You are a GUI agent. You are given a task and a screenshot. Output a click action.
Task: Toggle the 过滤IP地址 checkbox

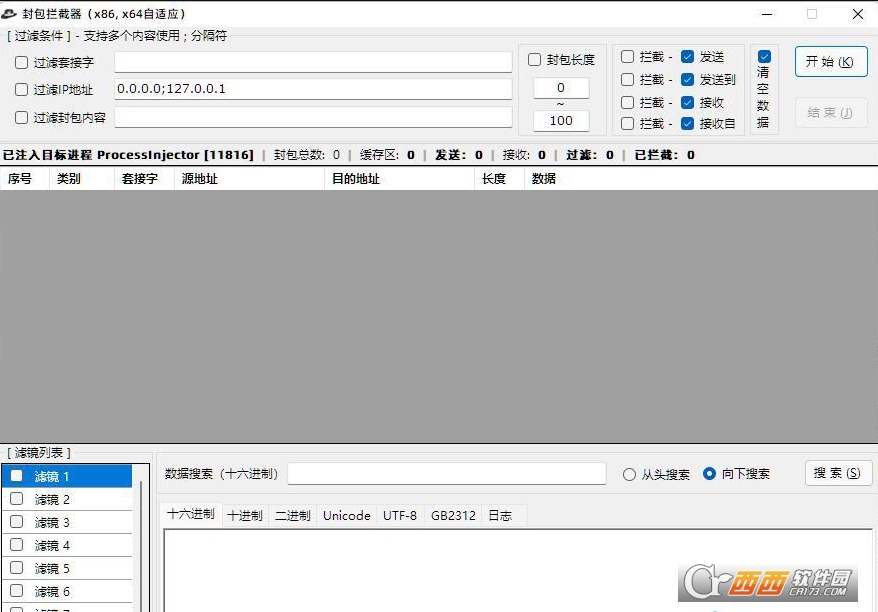22,90
